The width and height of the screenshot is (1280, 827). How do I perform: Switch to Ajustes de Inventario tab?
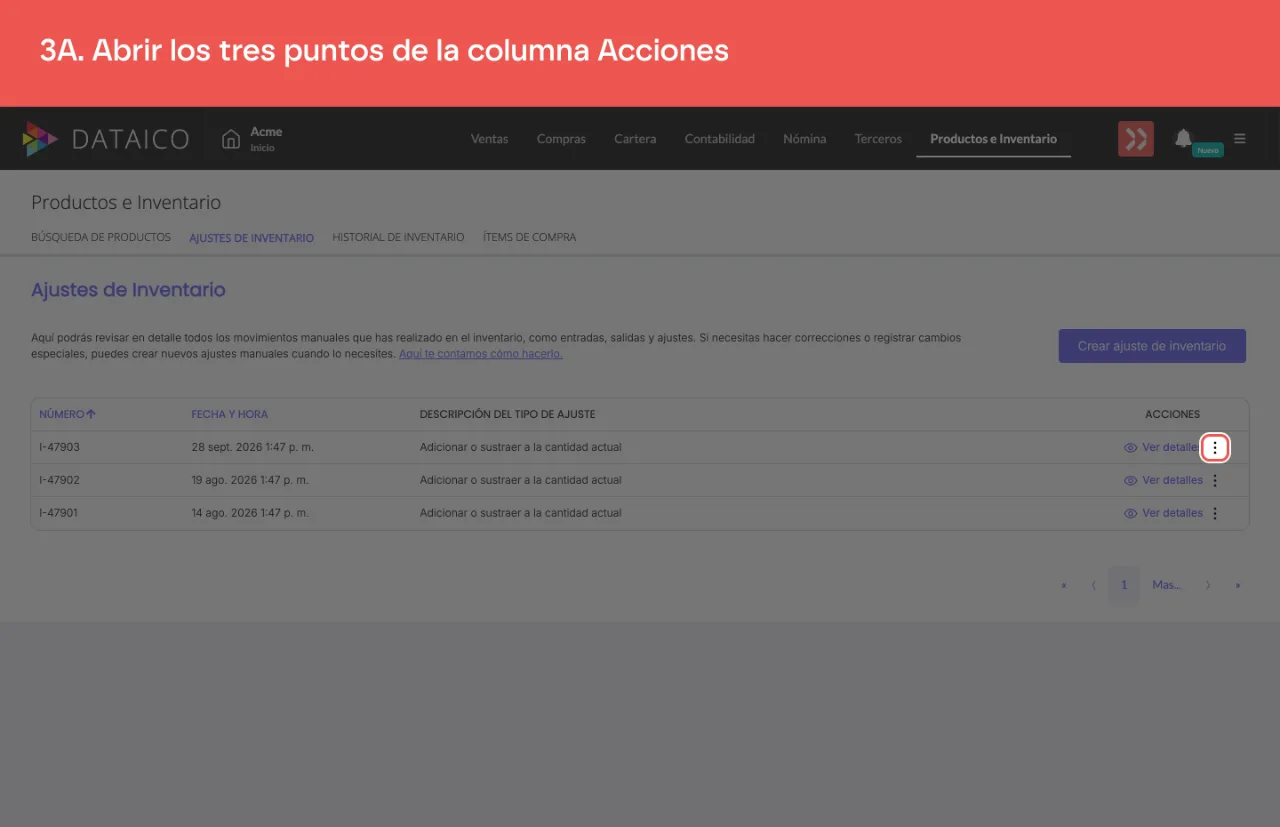(251, 238)
